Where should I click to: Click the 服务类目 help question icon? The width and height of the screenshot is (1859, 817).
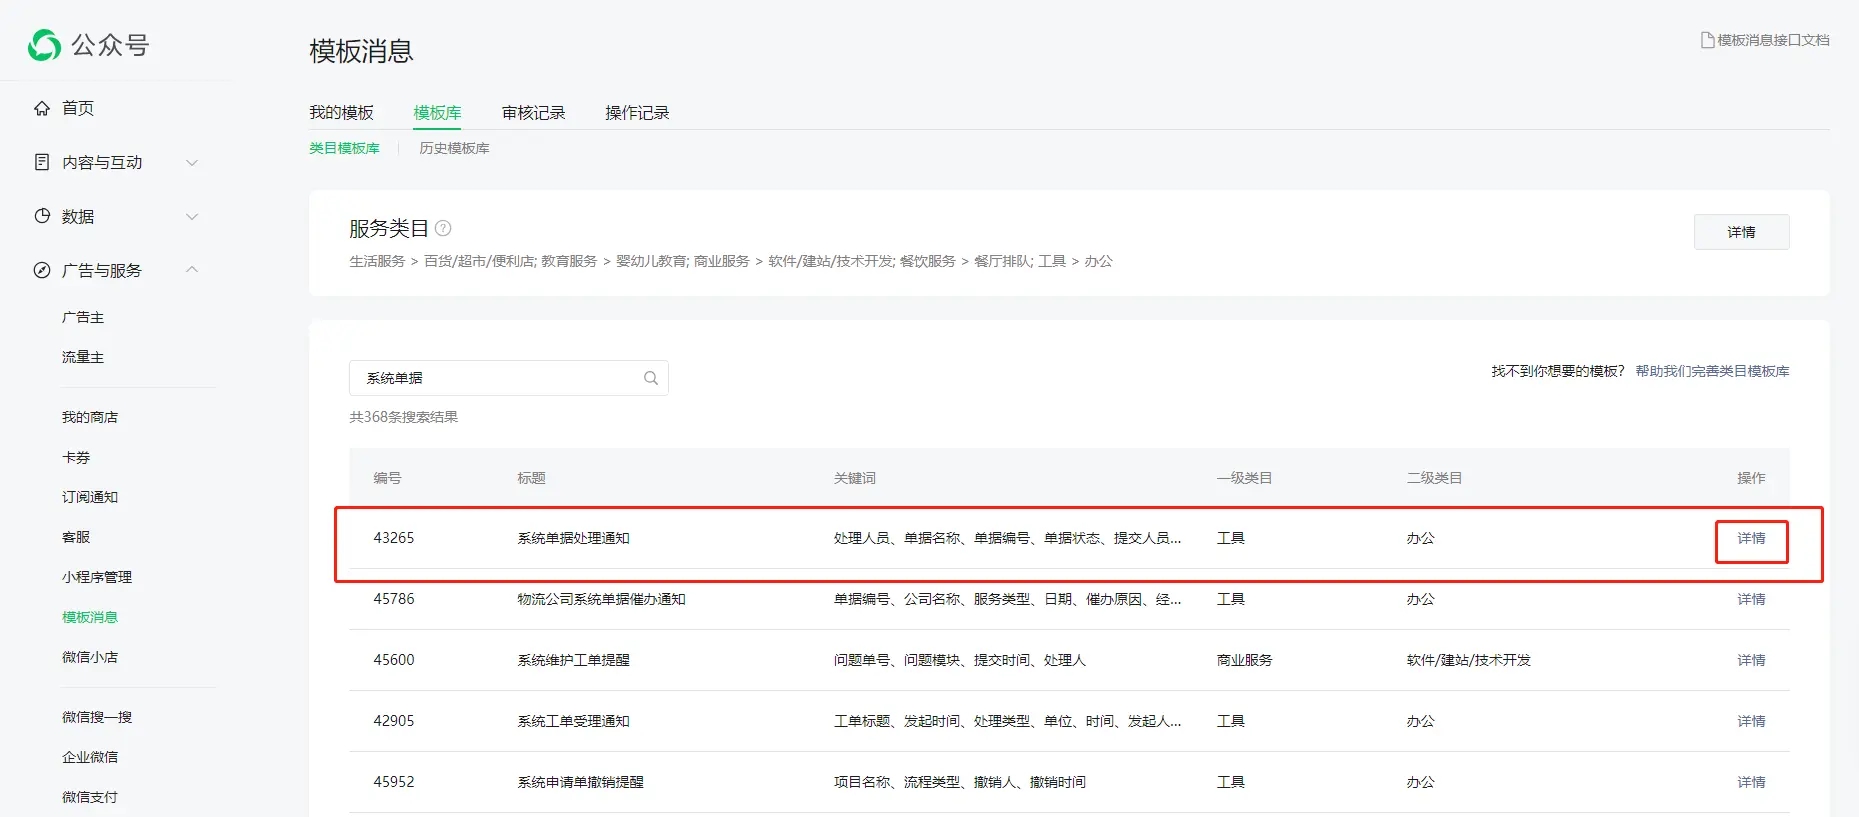click(x=443, y=228)
